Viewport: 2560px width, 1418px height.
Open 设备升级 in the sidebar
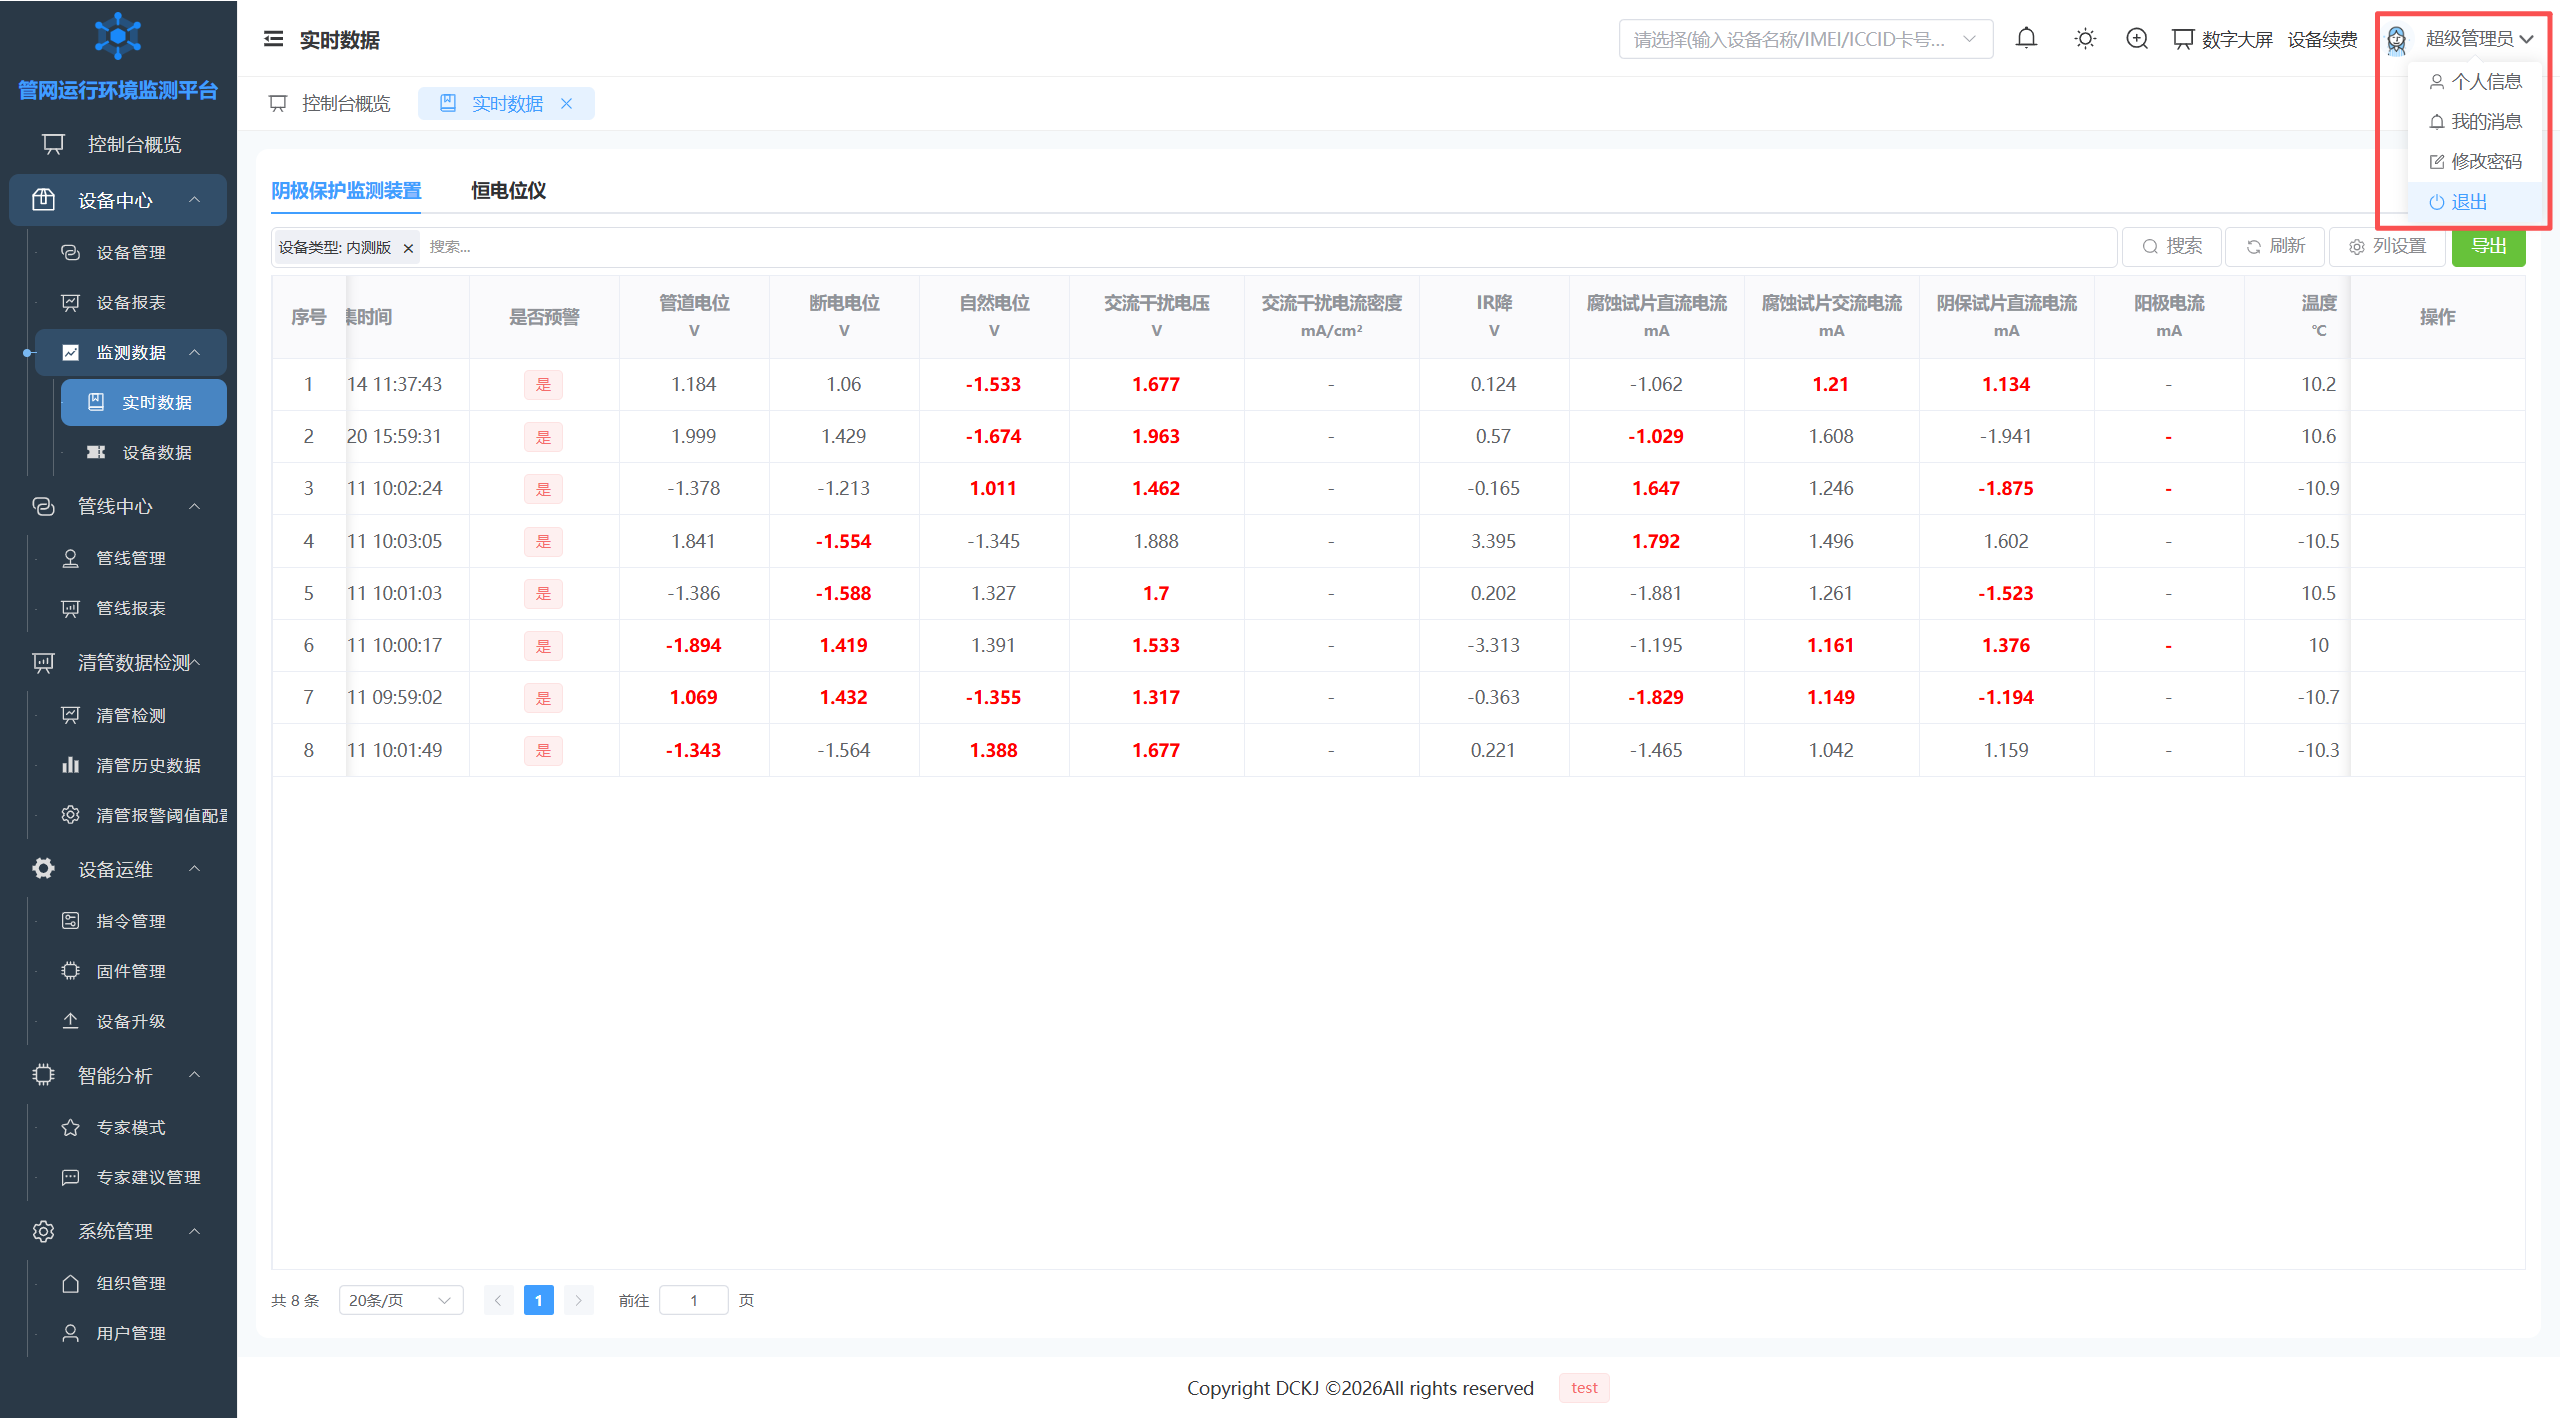(x=130, y=1021)
